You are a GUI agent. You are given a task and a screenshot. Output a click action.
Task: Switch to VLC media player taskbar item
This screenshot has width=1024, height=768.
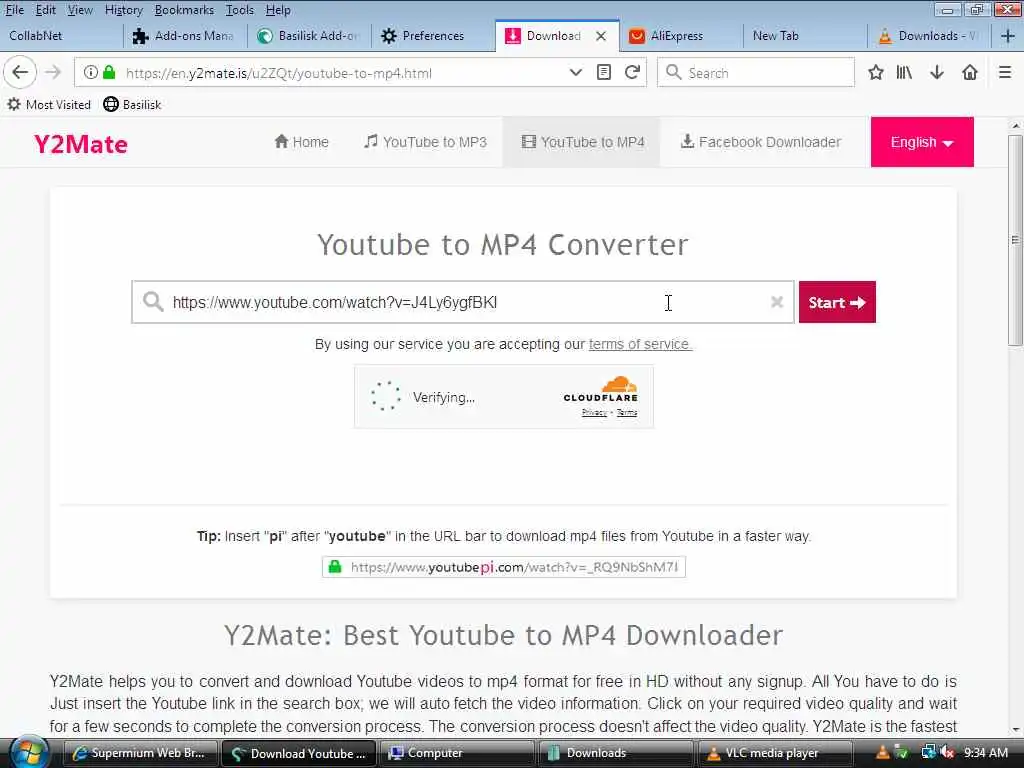[x=774, y=753]
